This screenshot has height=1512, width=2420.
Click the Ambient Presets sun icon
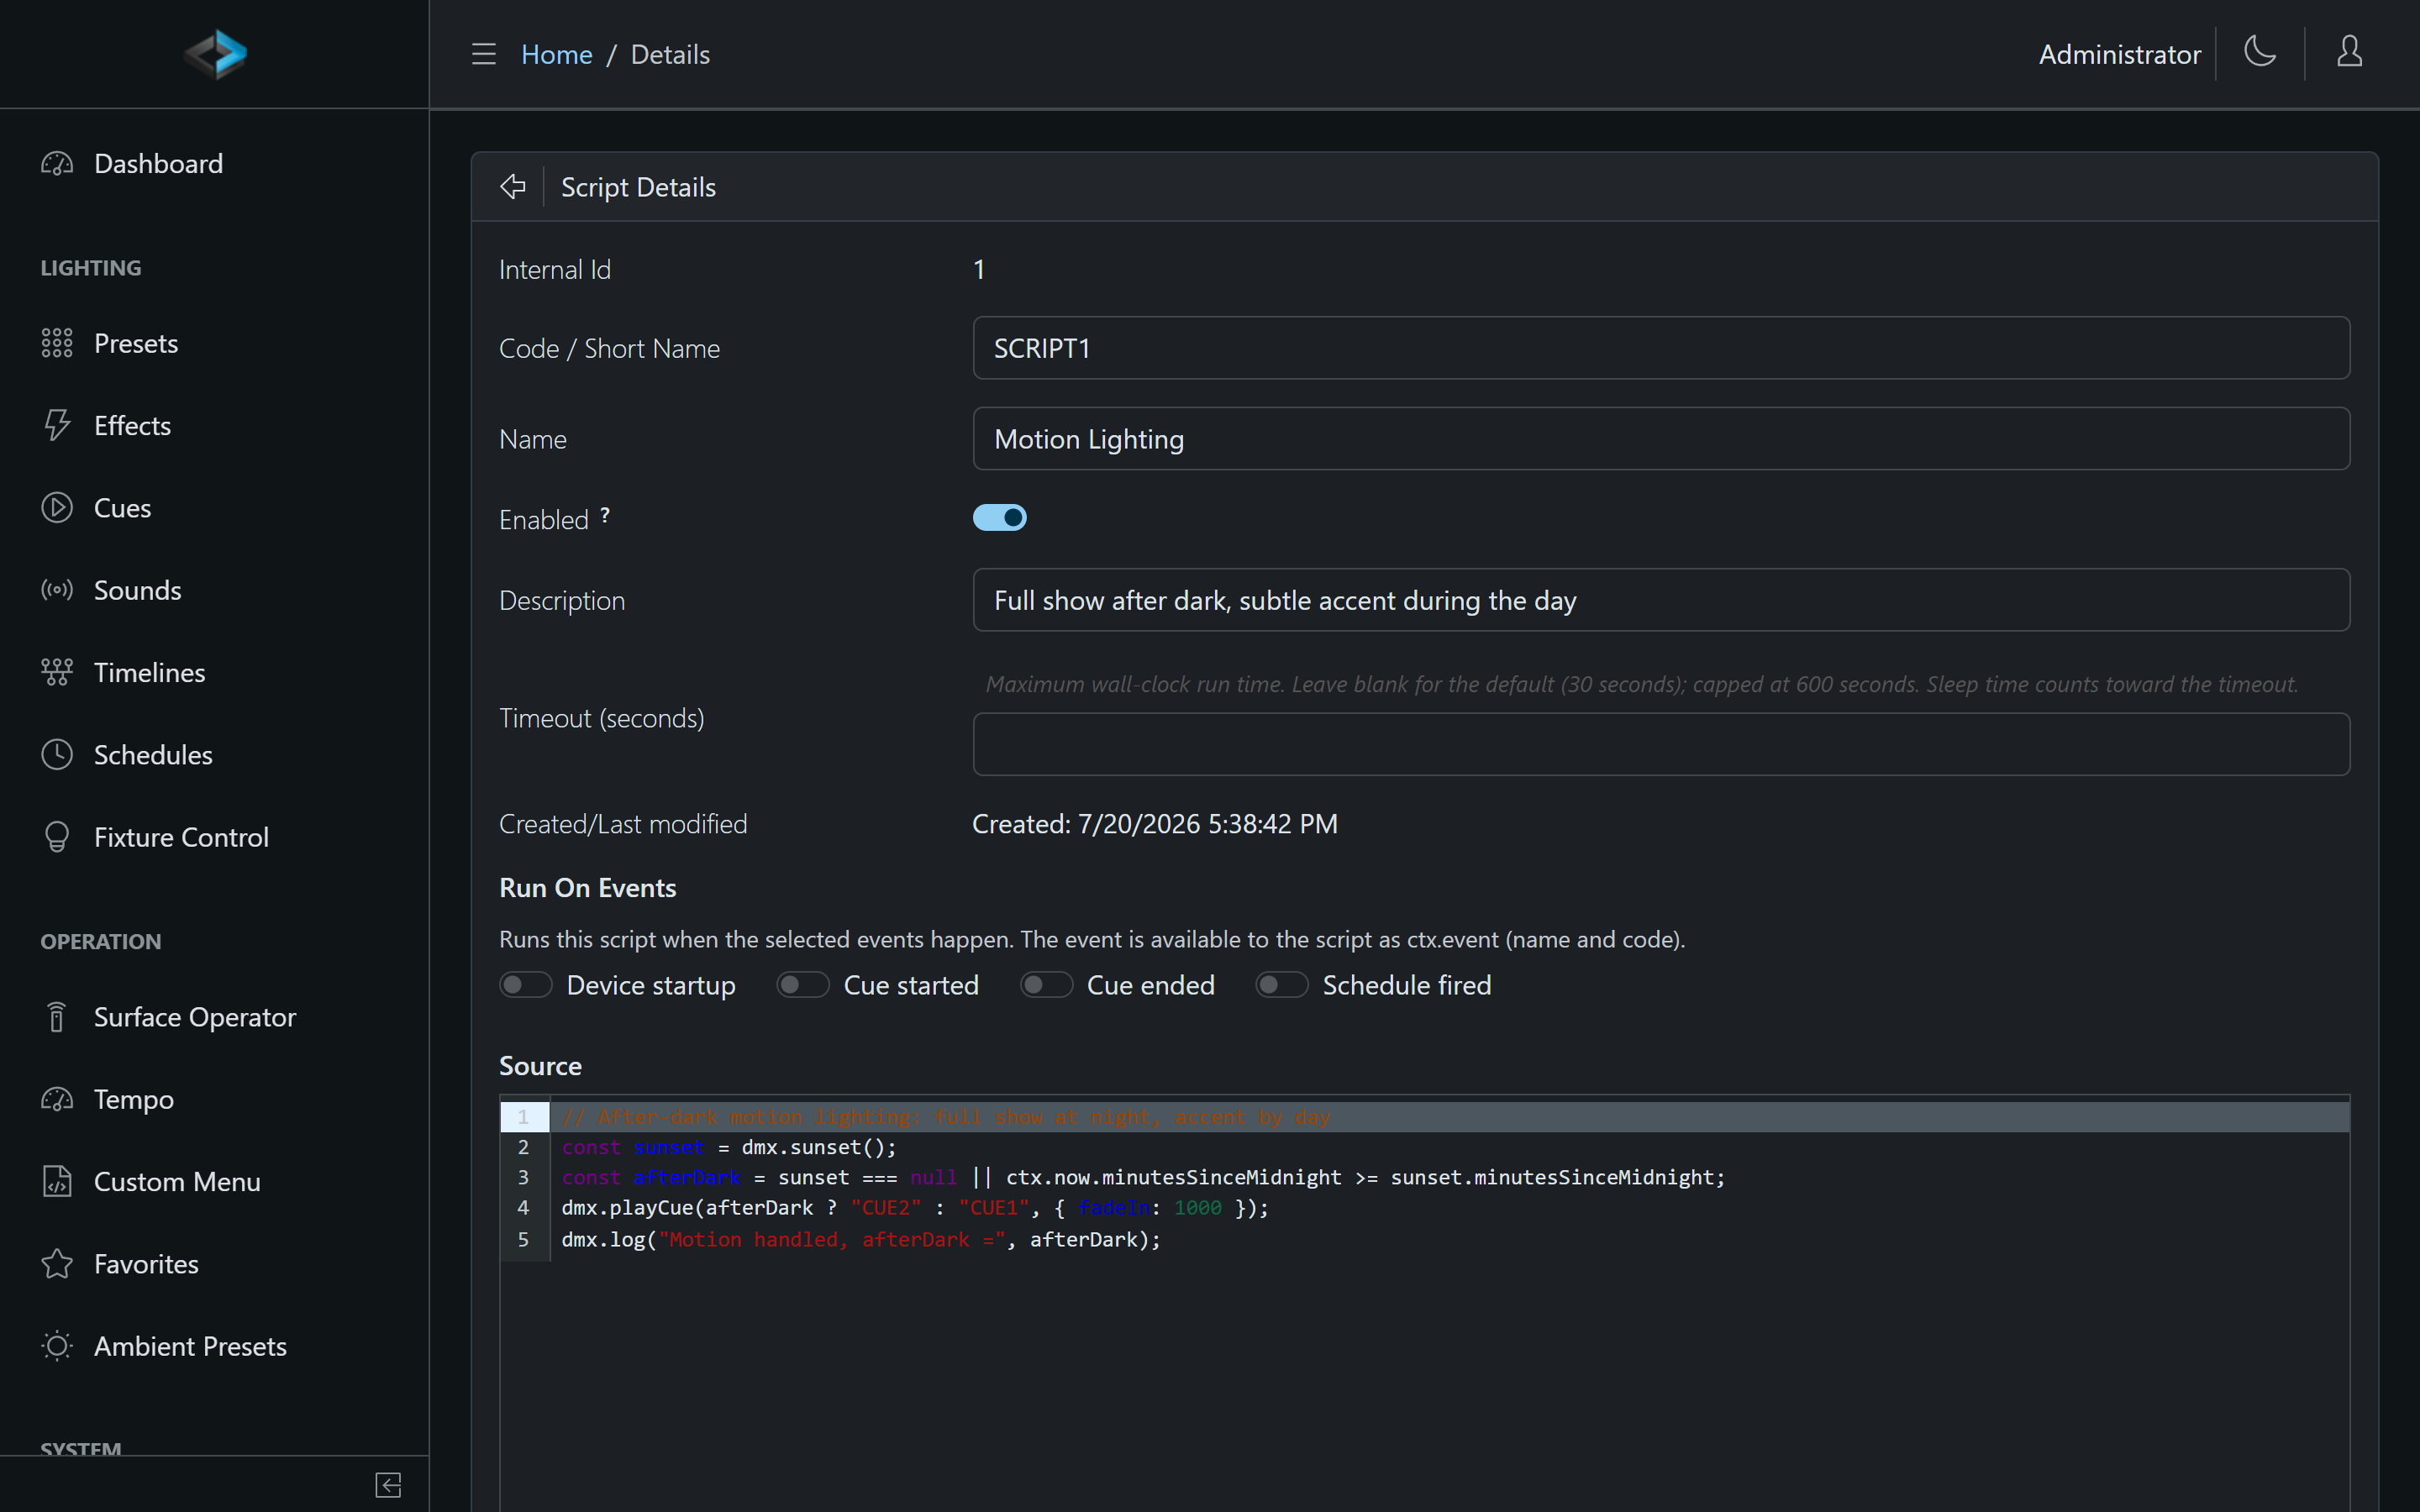click(x=57, y=1346)
